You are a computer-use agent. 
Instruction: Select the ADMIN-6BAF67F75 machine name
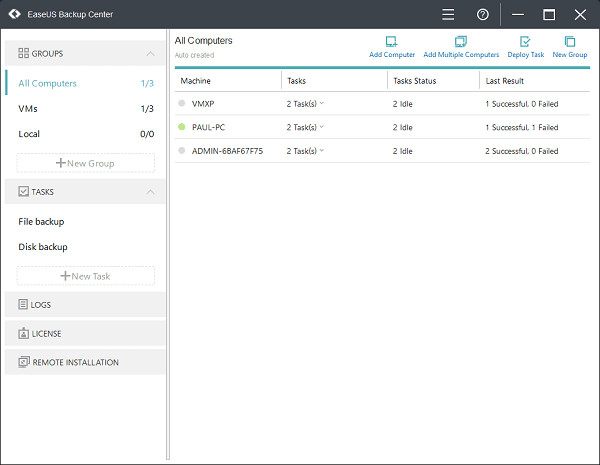[x=227, y=151]
